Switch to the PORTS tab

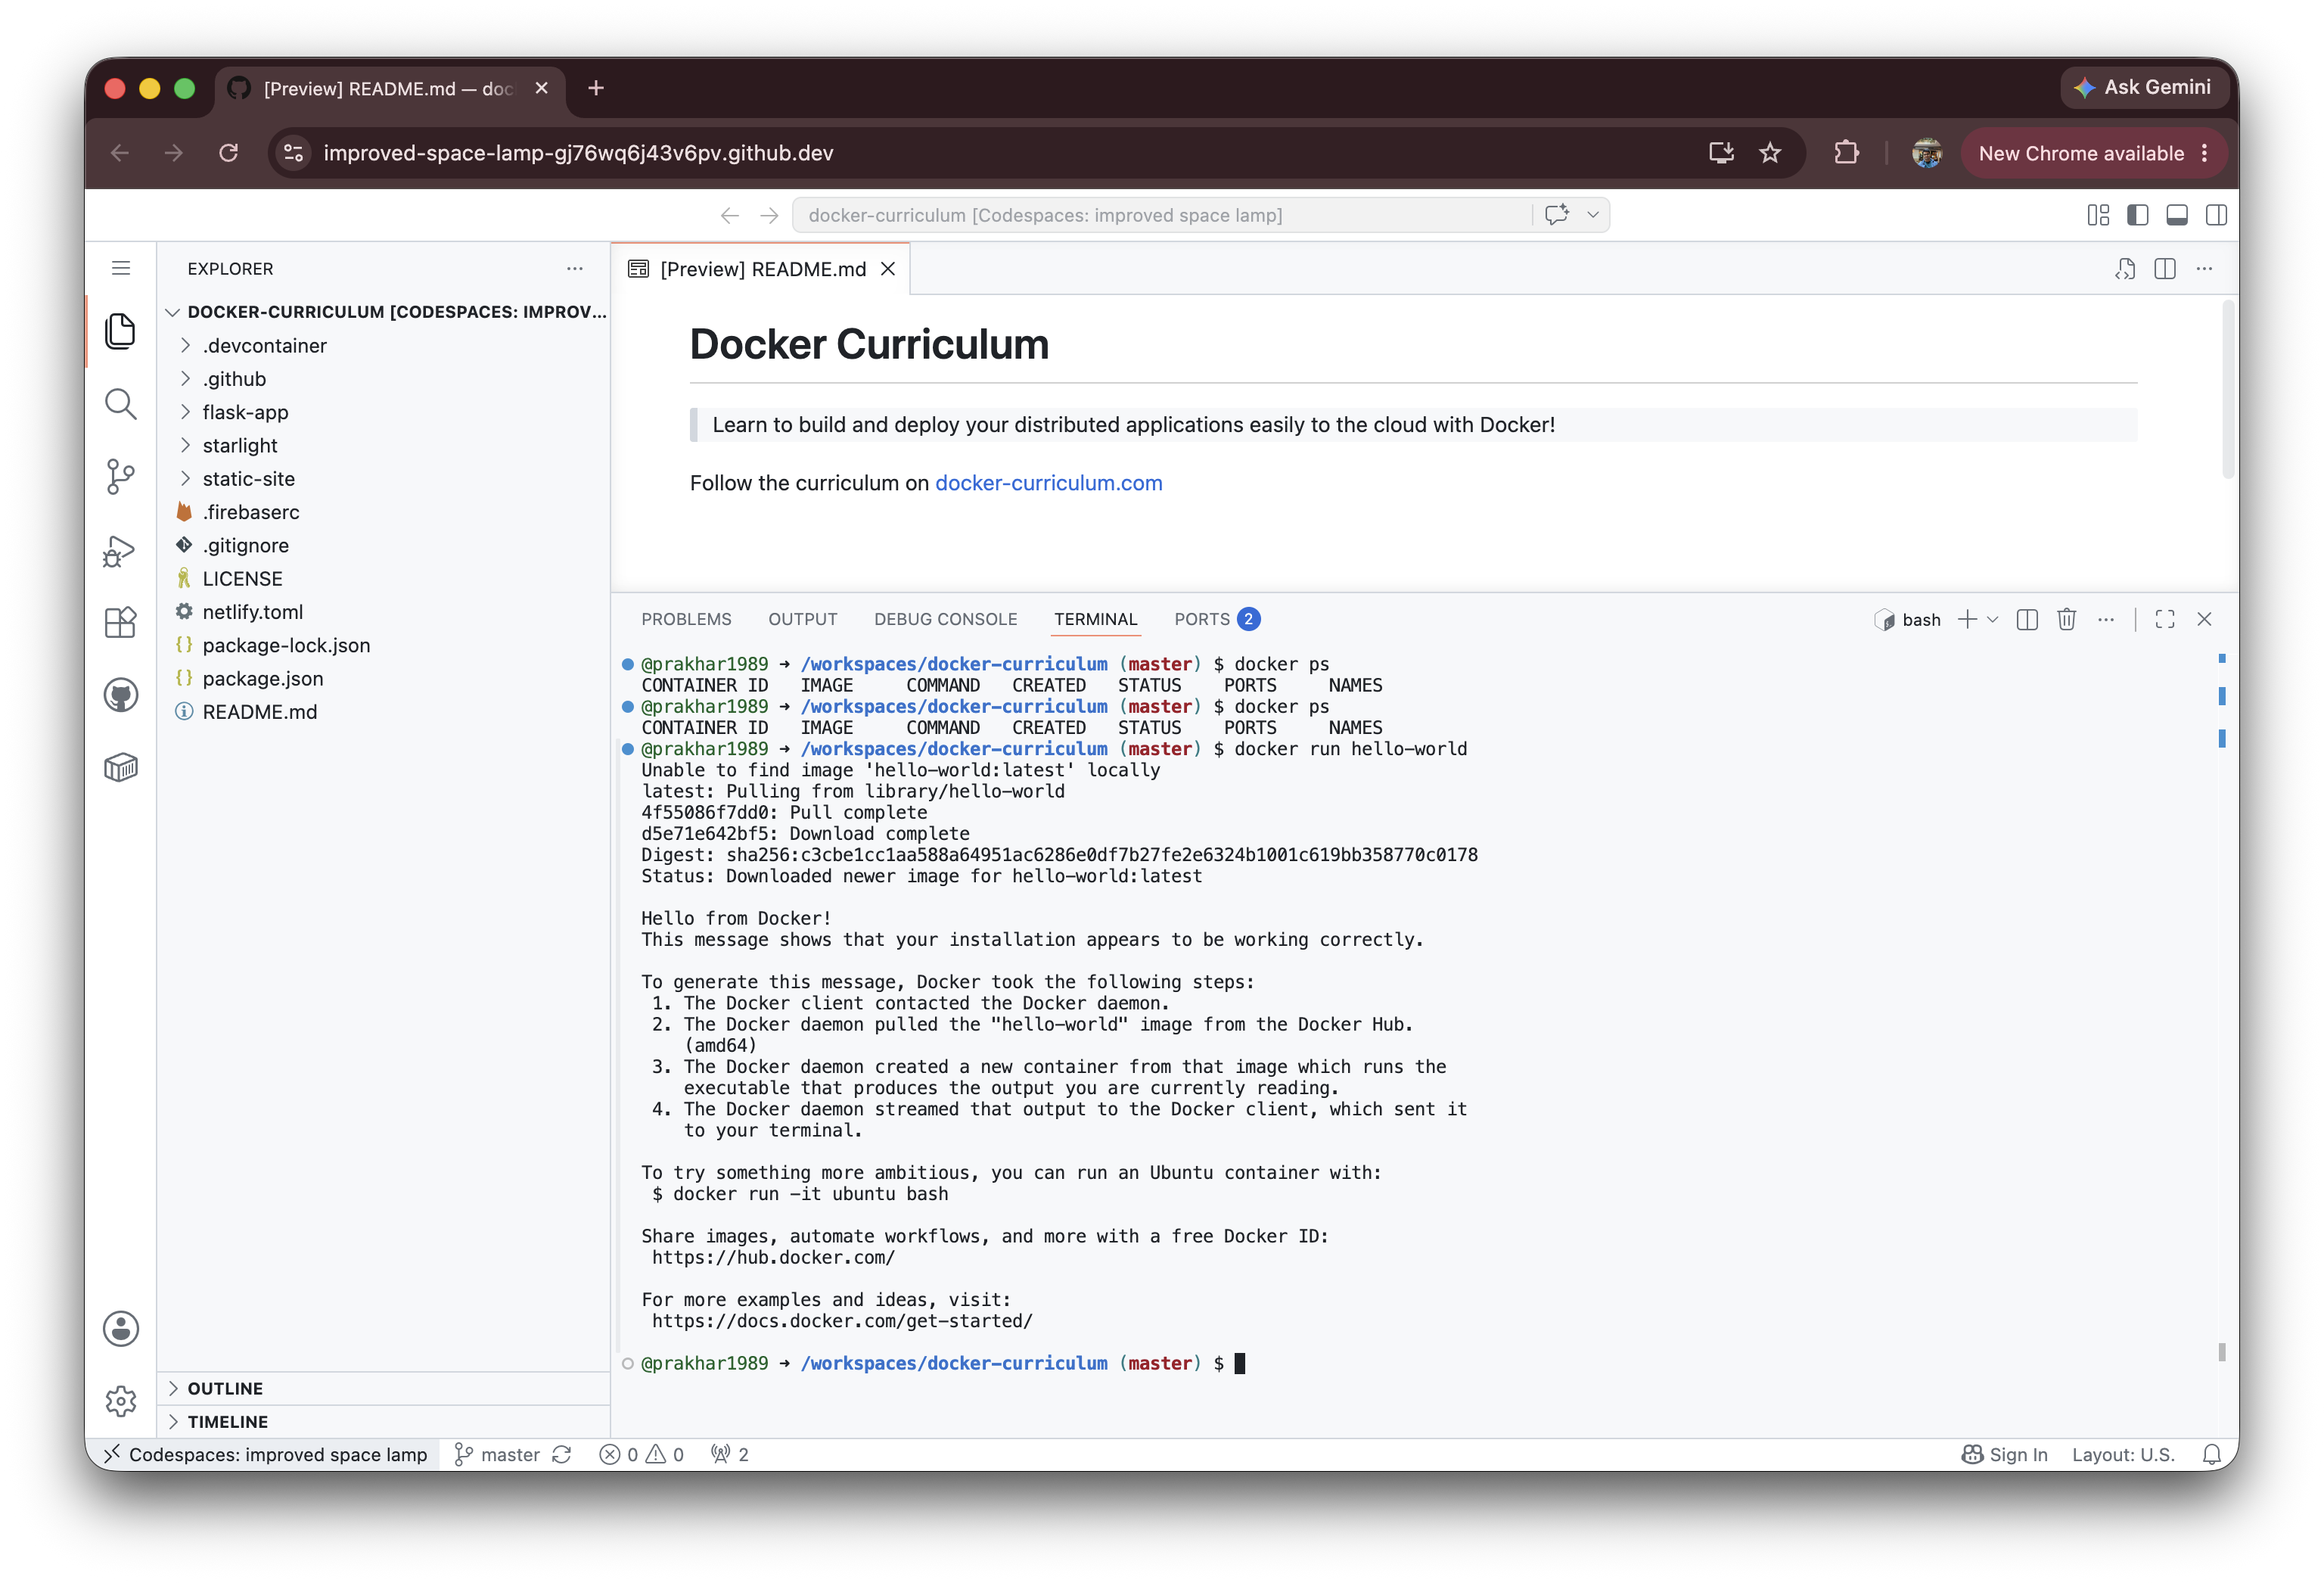(1216, 620)
